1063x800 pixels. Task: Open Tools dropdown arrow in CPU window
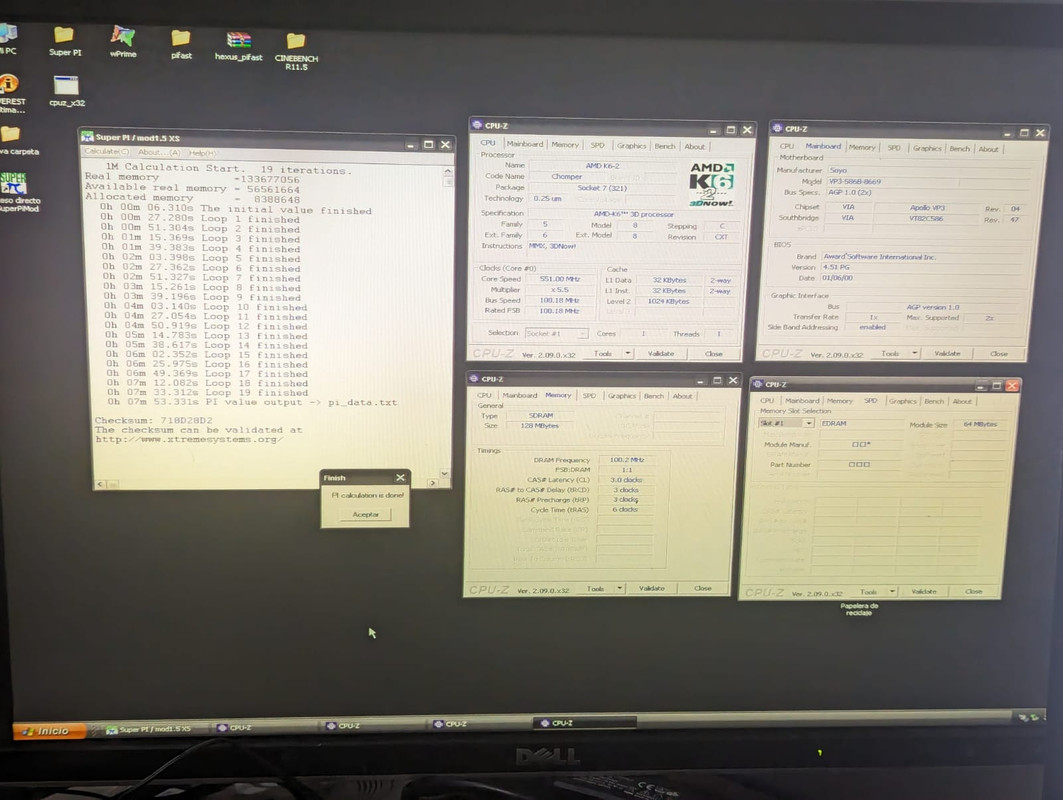tap(628, 353)
